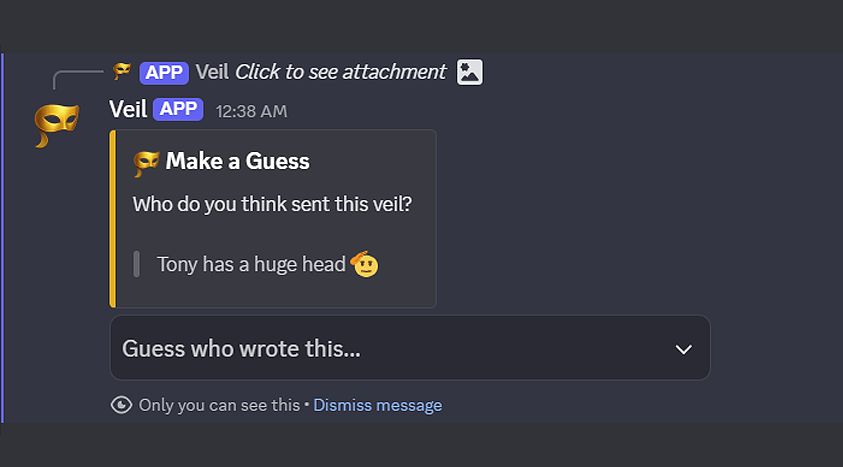Viewport: 843px width, 467px height.
Task: Click the 12:38 AM timestamp
Action: (x=251, y=111)
